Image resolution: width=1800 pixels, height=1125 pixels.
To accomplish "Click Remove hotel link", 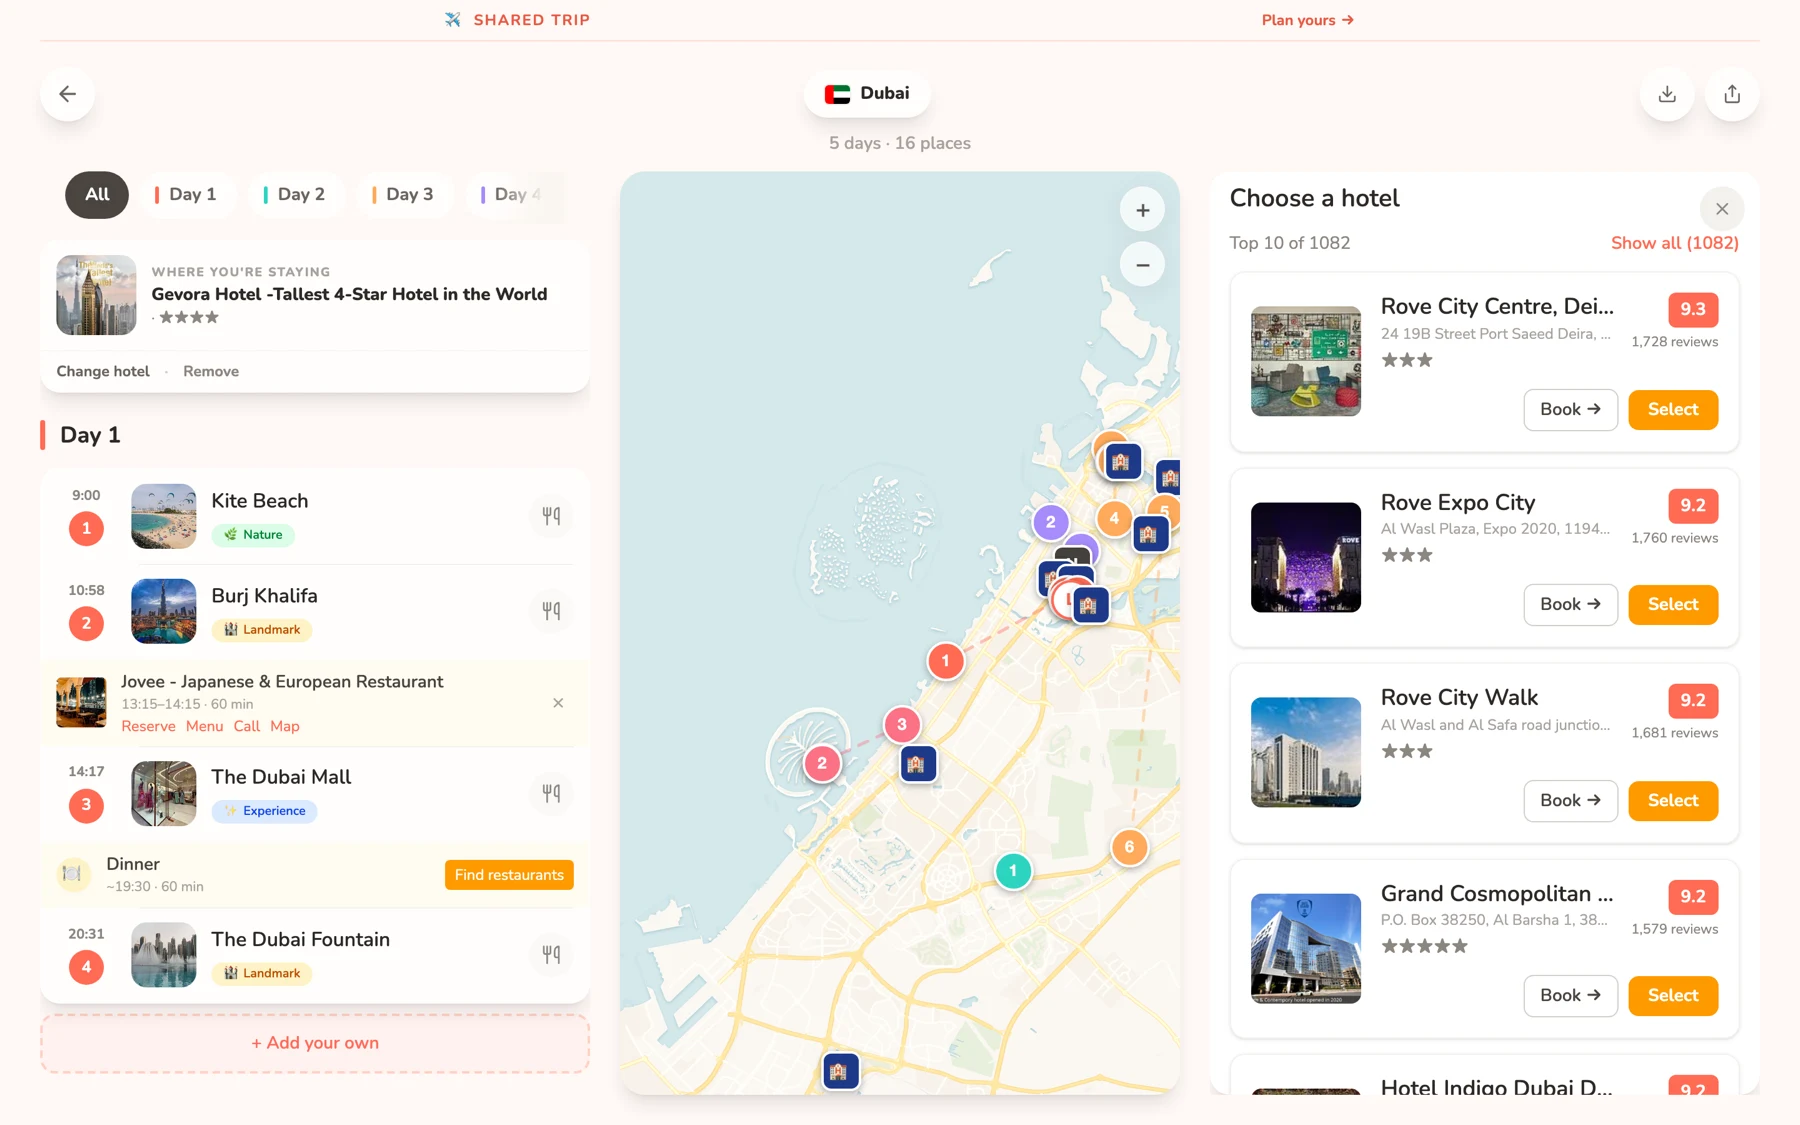I will coord(211,371).
